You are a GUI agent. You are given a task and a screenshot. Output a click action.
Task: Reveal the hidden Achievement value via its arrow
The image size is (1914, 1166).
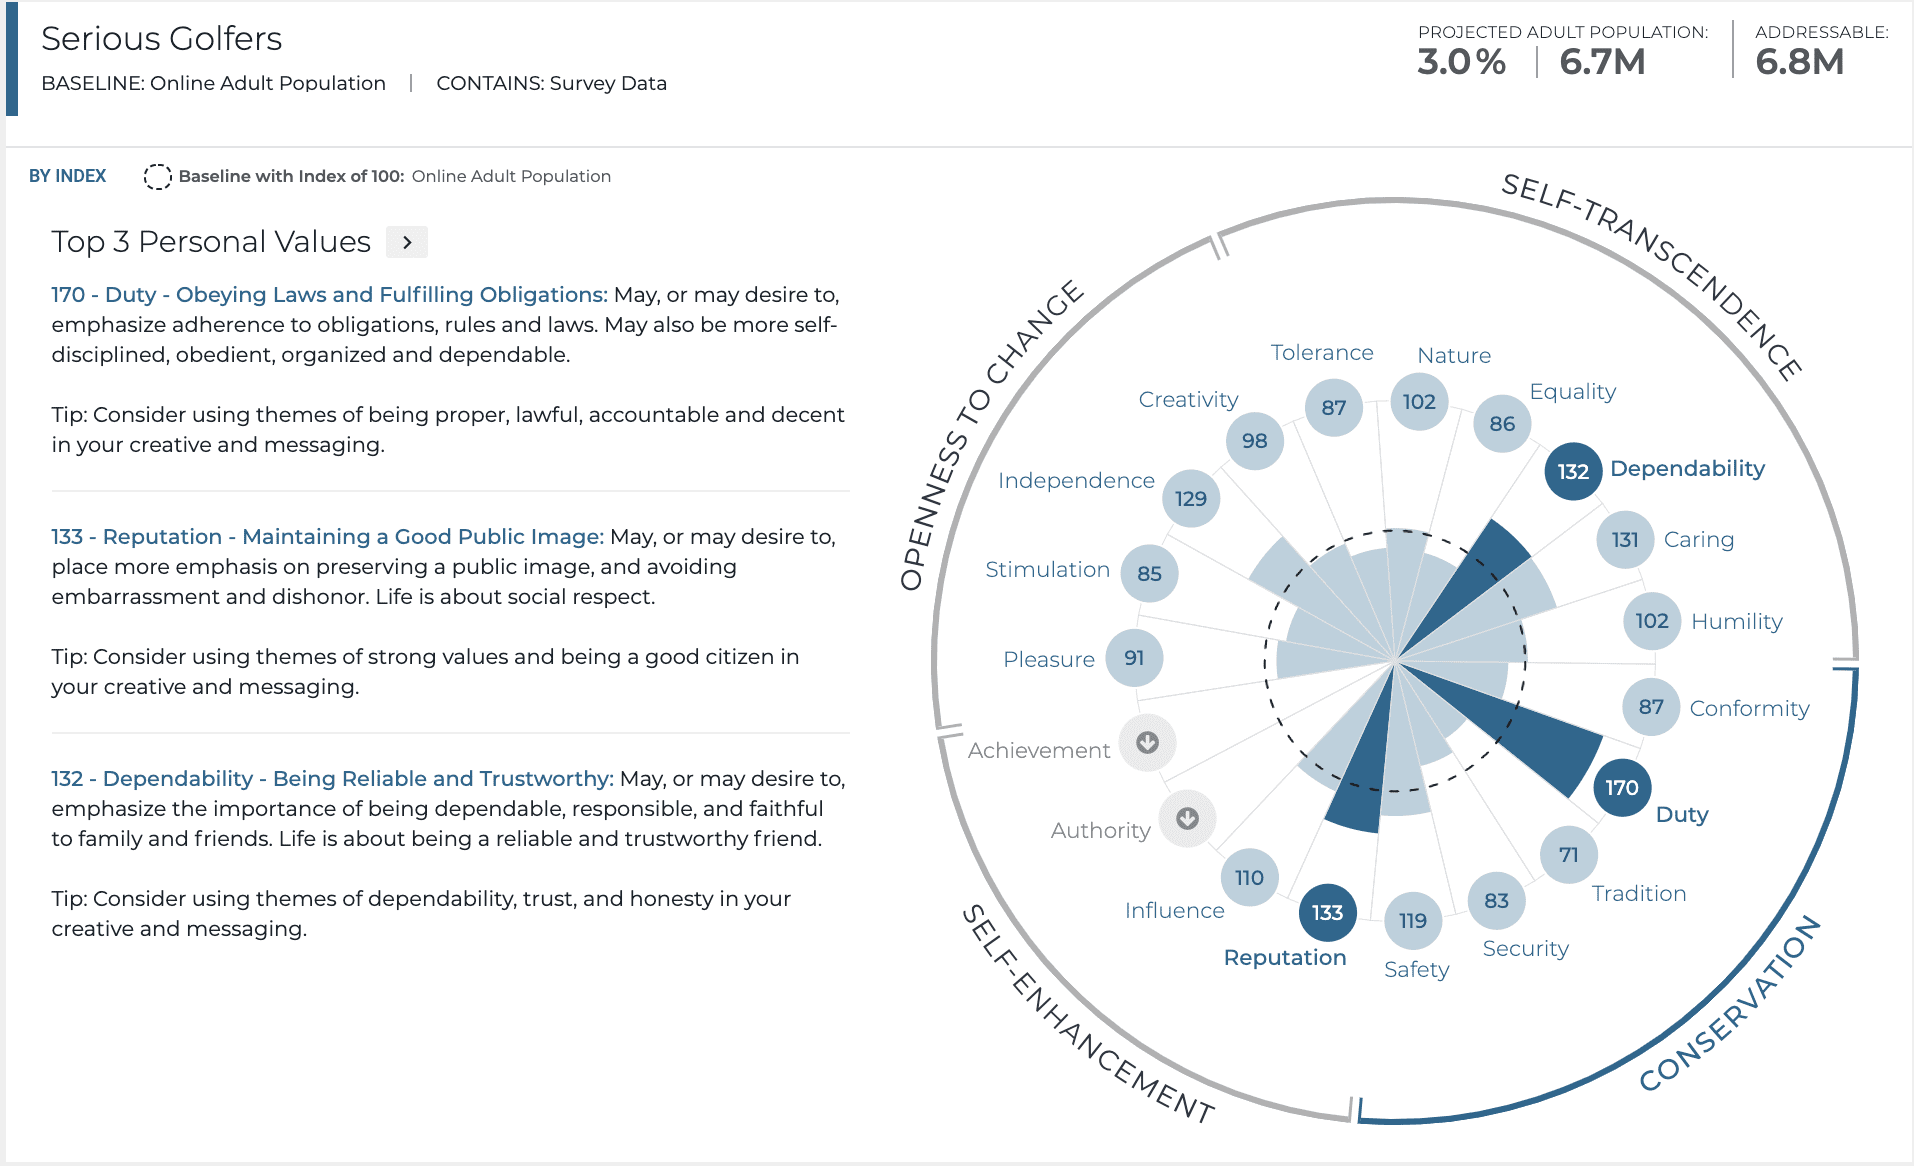click(1148, 743)
